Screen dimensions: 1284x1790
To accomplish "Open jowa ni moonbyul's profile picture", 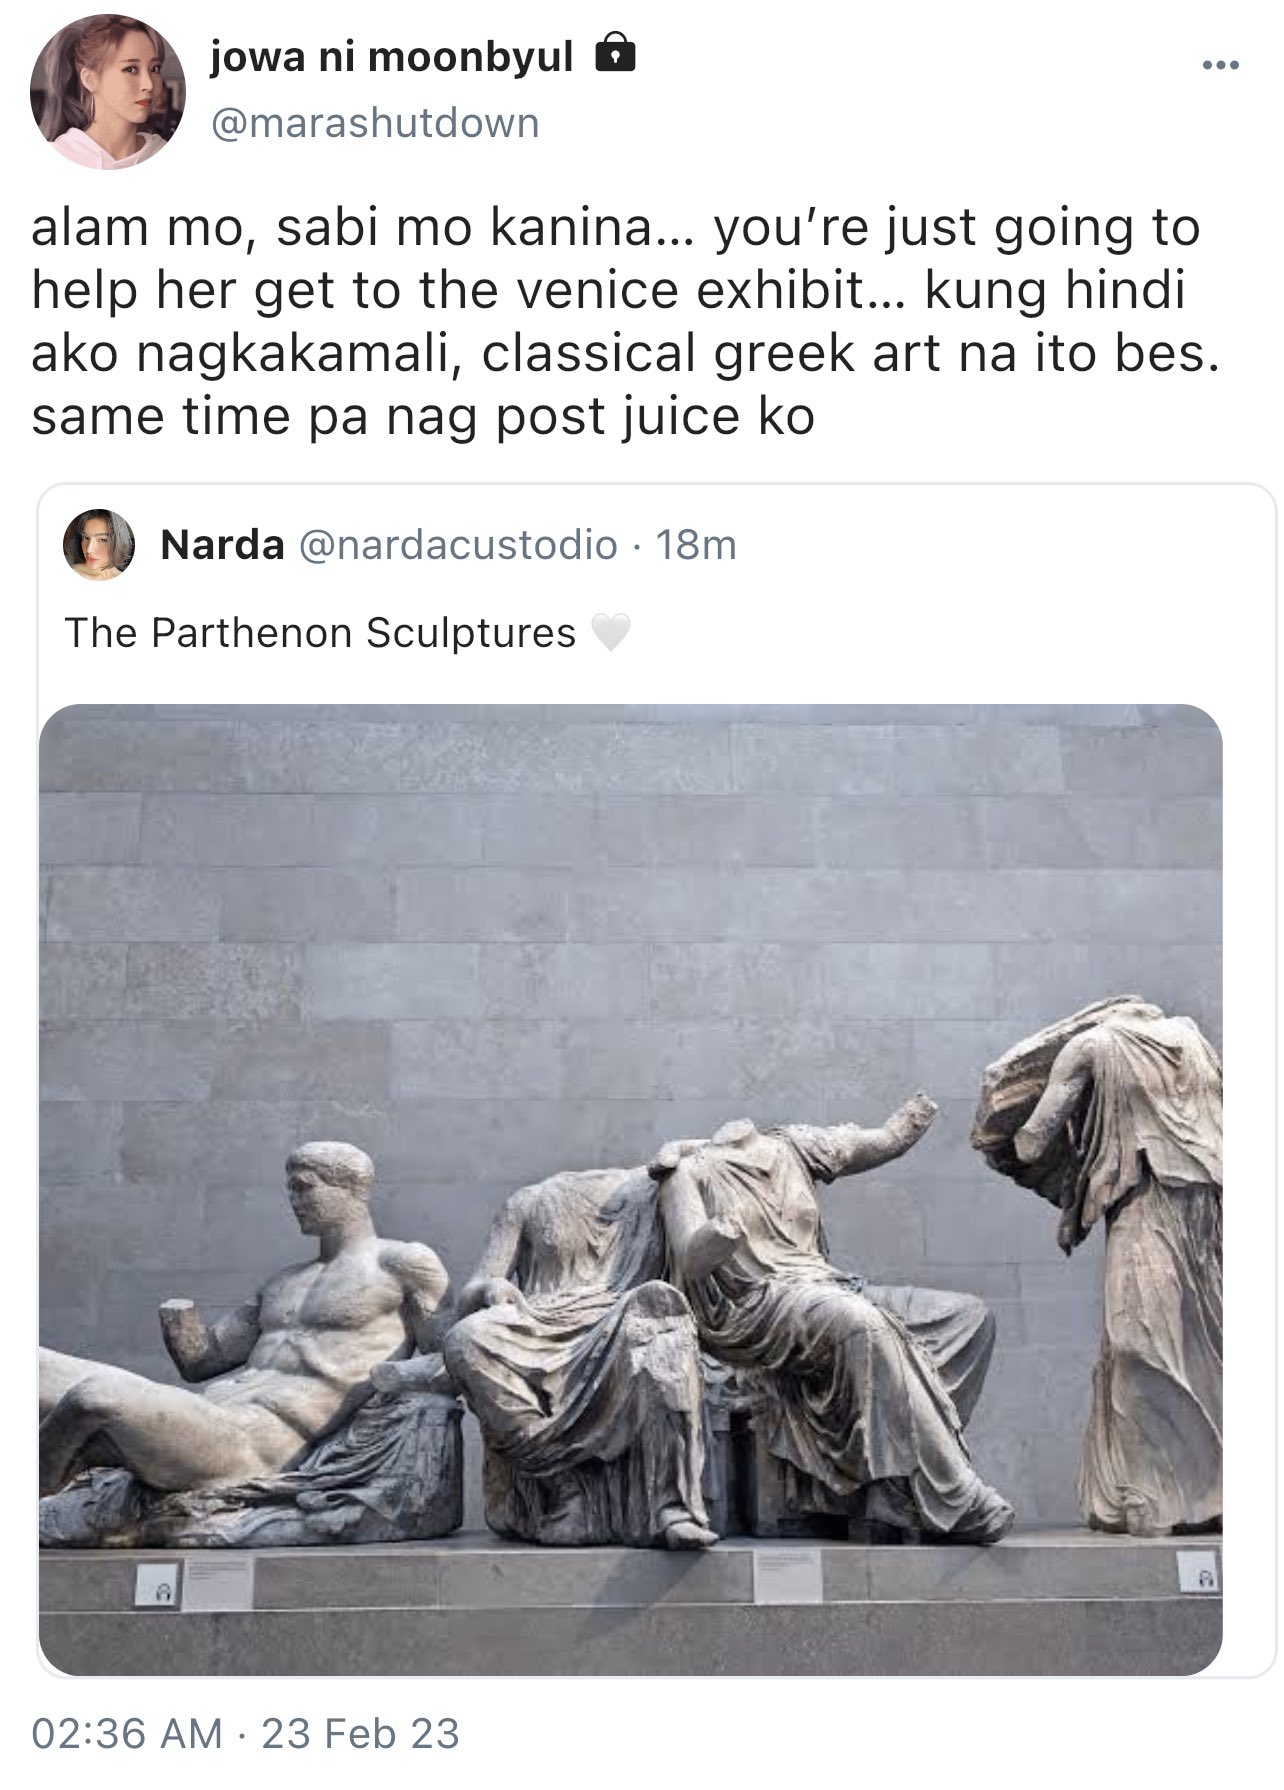I will [x=108, y=92].
